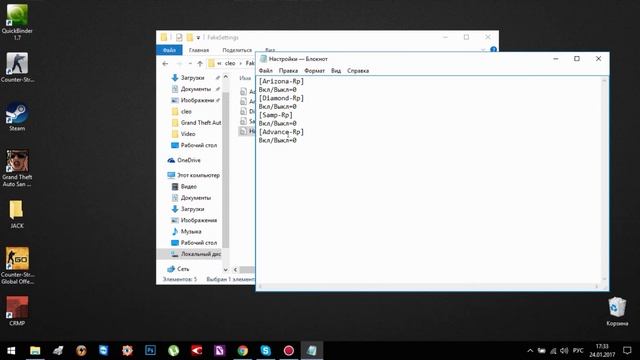
Task: Select Локальный диск in Explorer sidebar
Action: (200, 254)
